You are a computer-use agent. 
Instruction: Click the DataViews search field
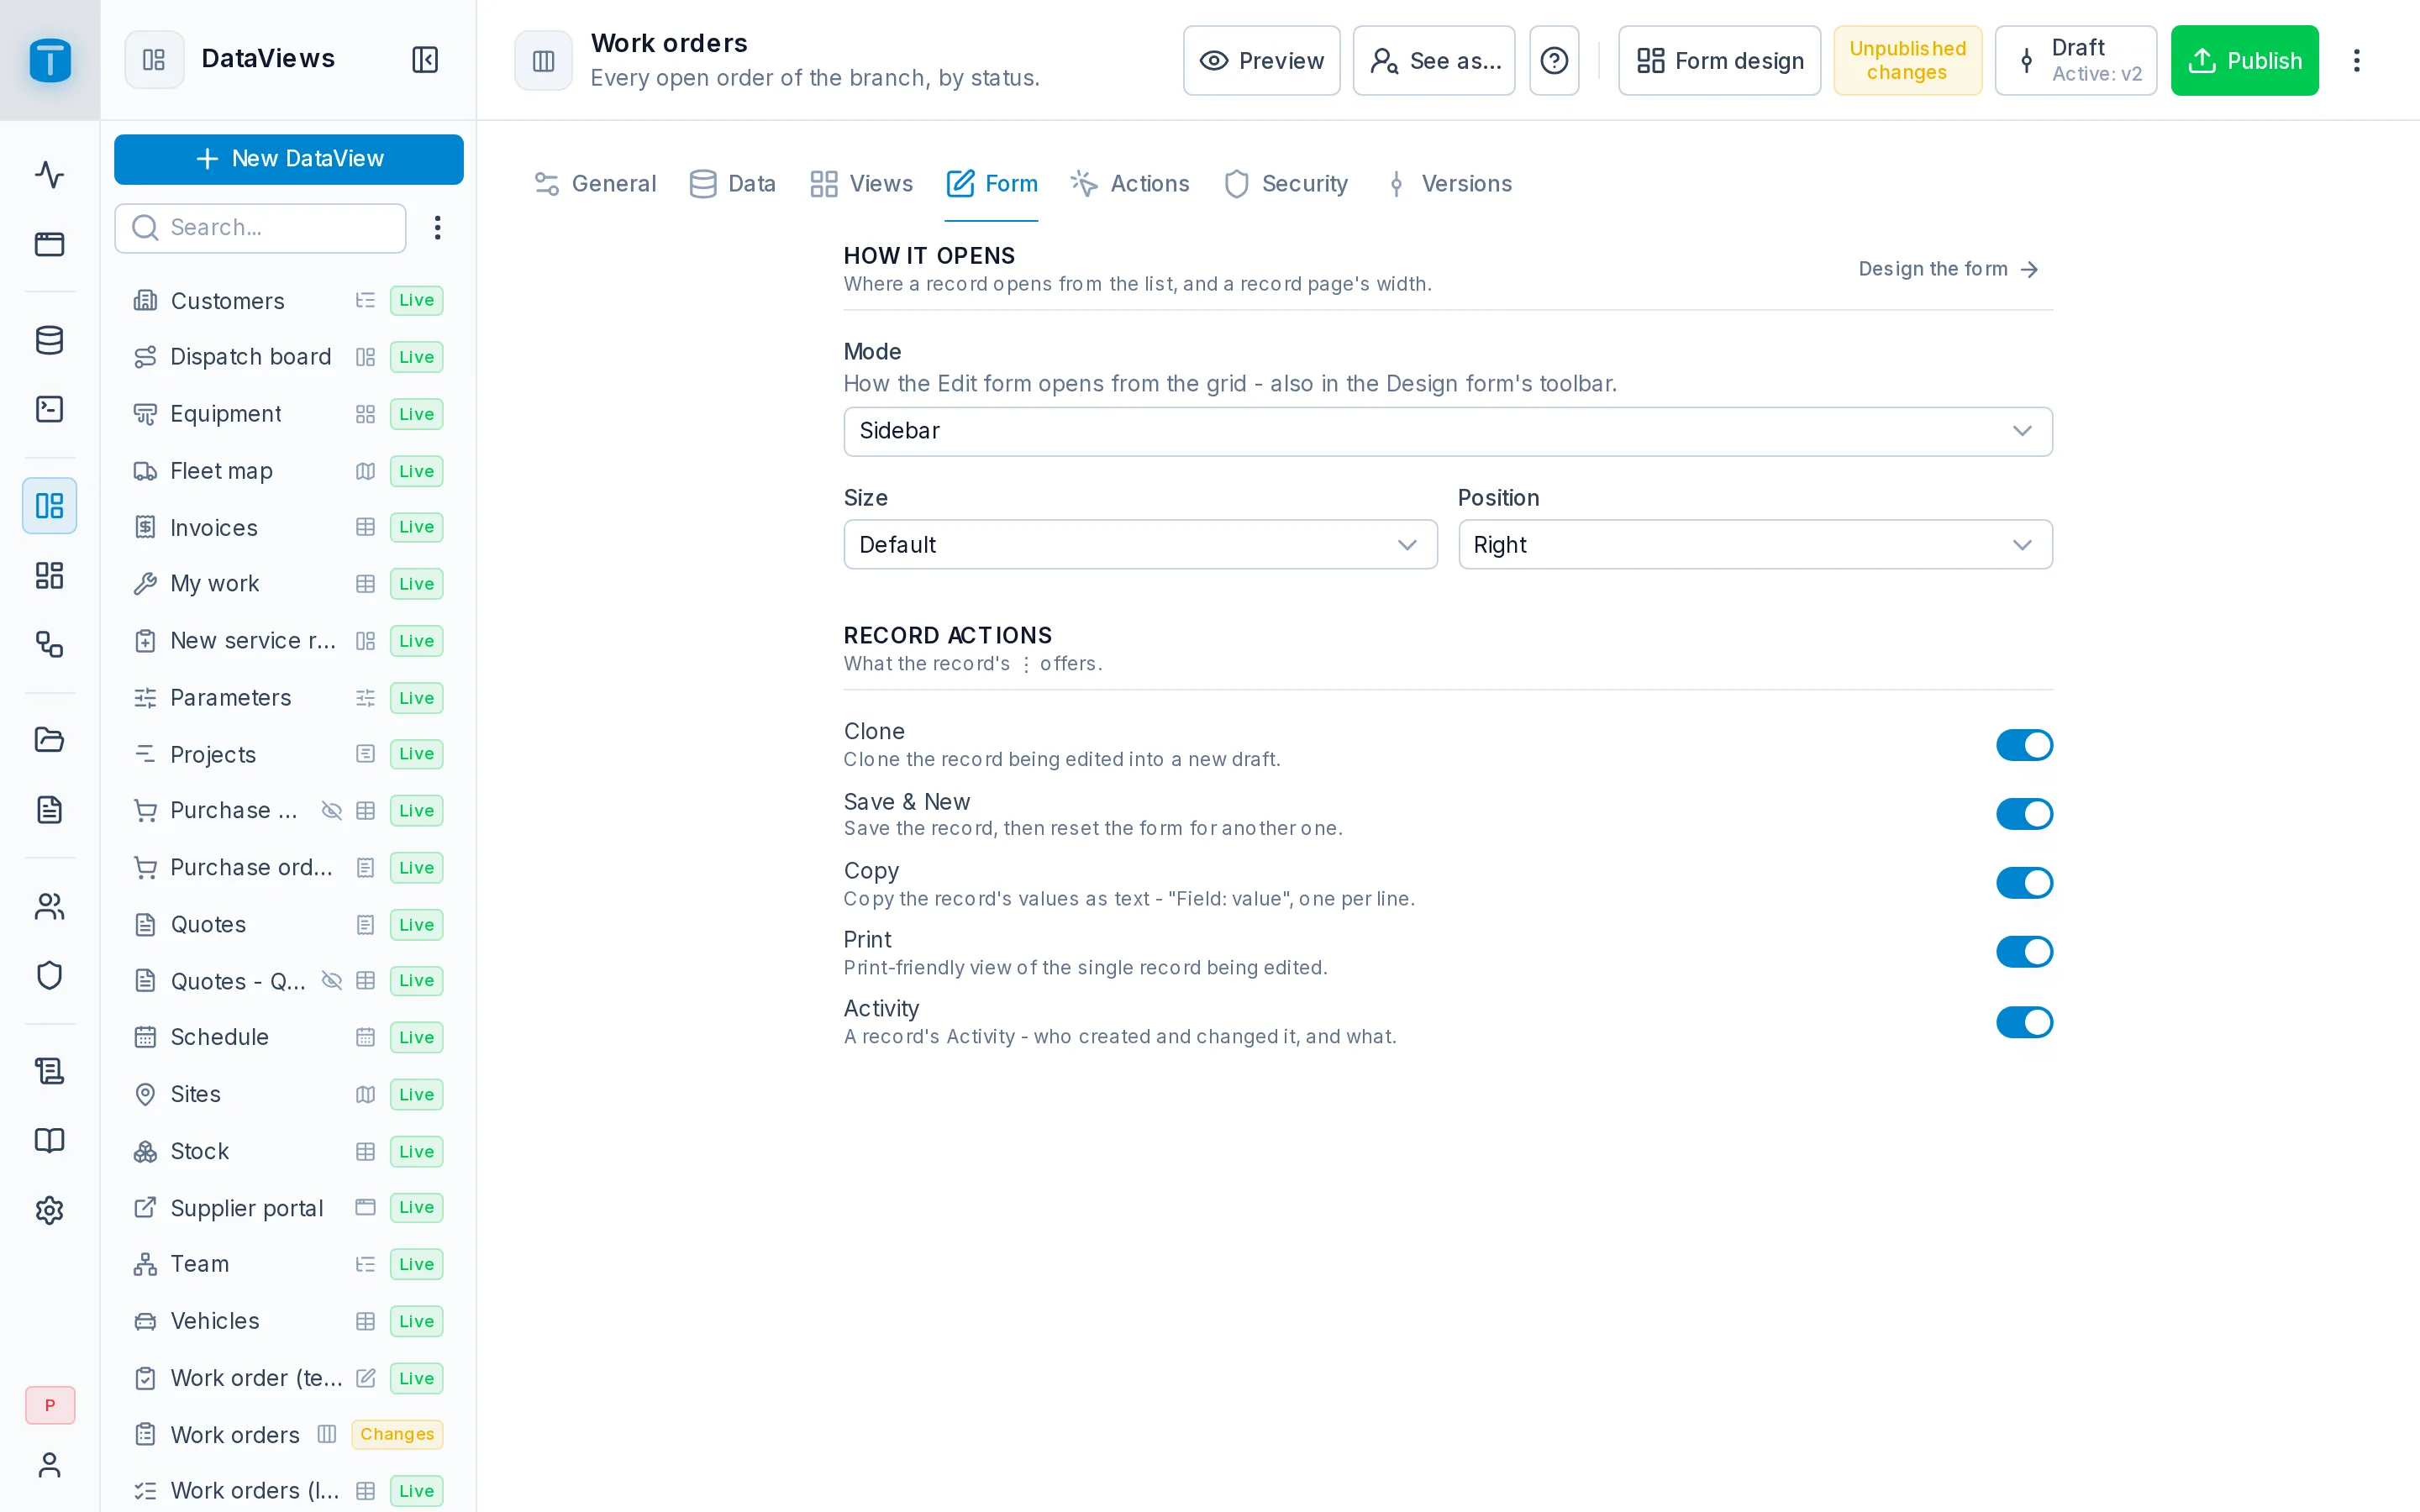(260, 228)
